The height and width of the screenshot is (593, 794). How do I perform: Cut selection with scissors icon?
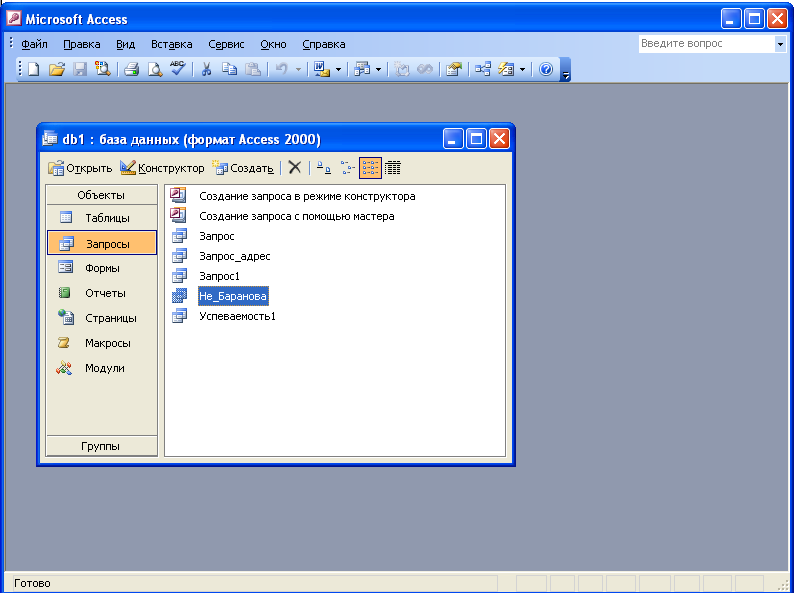pyautogui.click(x=206, y=69)
